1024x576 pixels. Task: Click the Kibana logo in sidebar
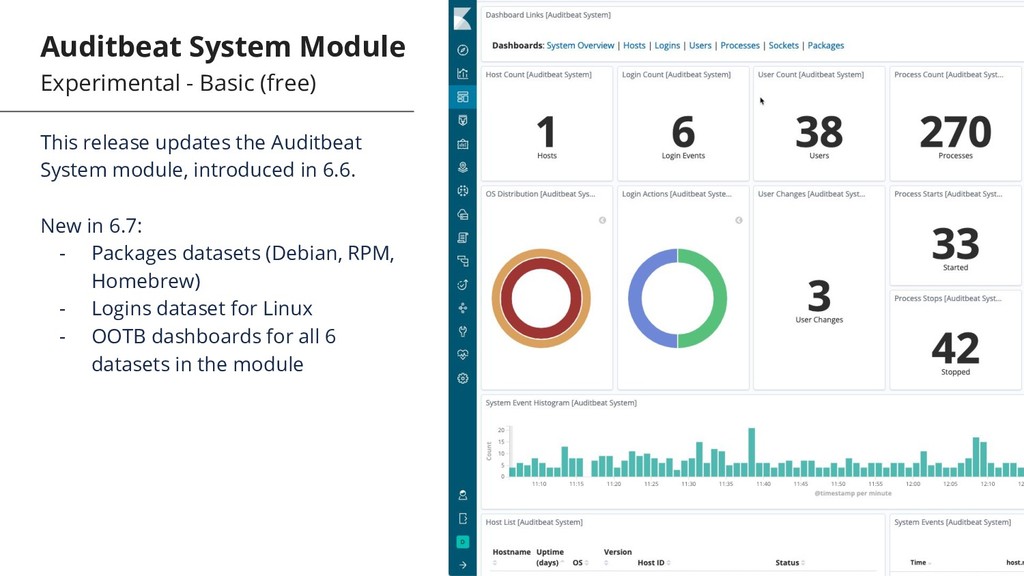click(x=462, y=18)
